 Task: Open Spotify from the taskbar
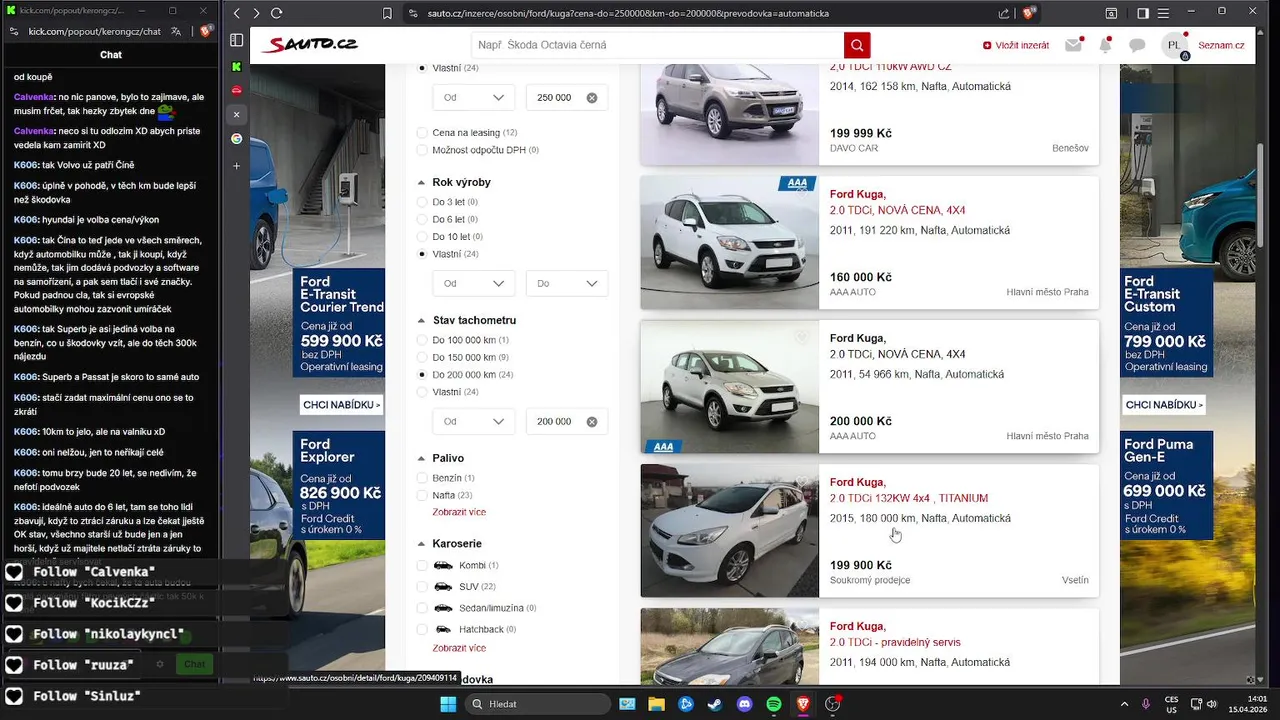pos(774,704)
